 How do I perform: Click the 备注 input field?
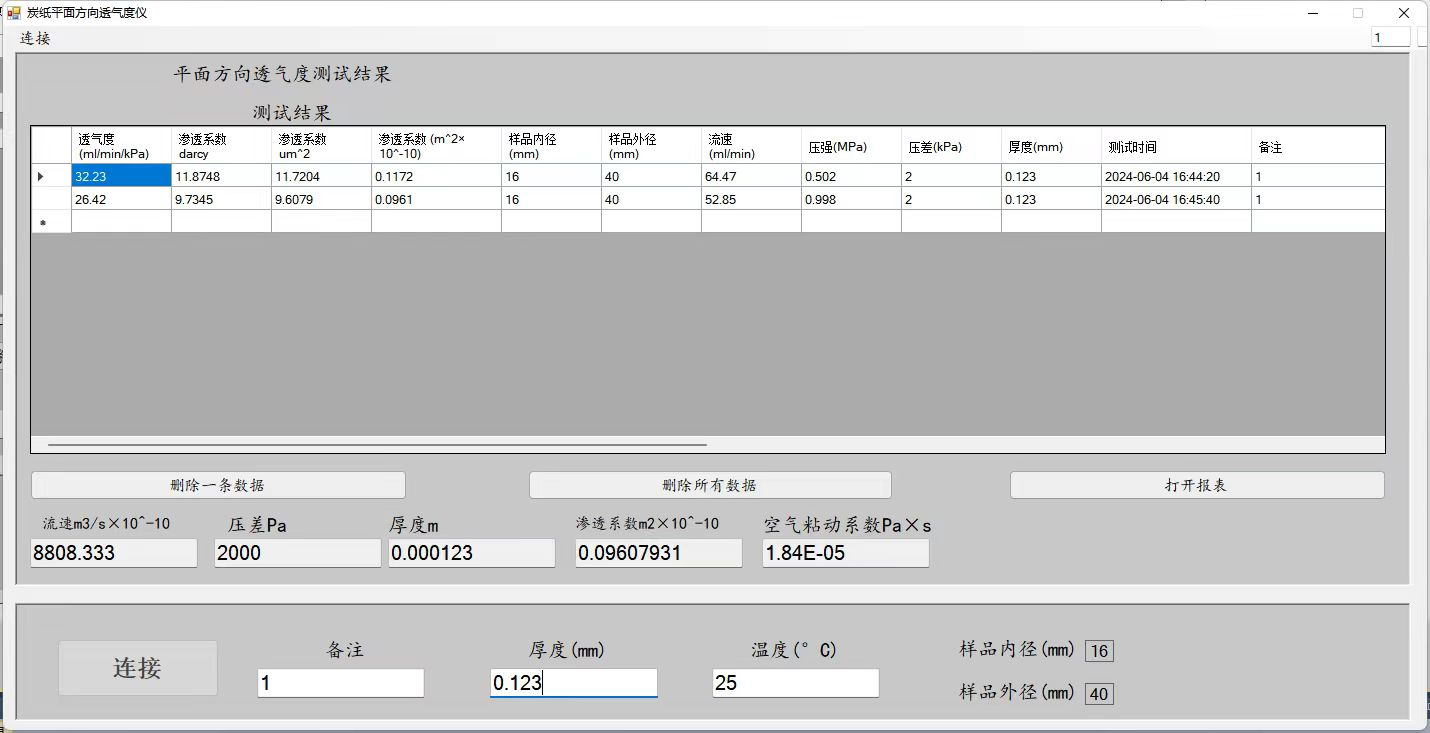[x=340, y=684]
